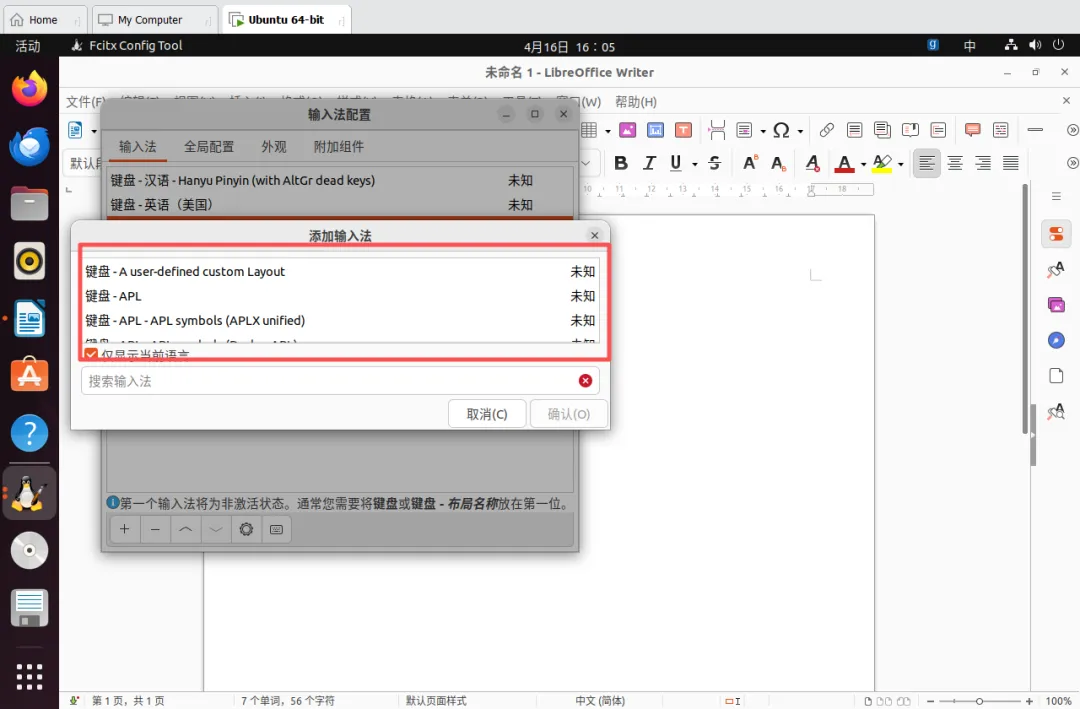Insert image via Writer toolbar
This screenshot has height=709, width=1080.
(x=627, y=130)
